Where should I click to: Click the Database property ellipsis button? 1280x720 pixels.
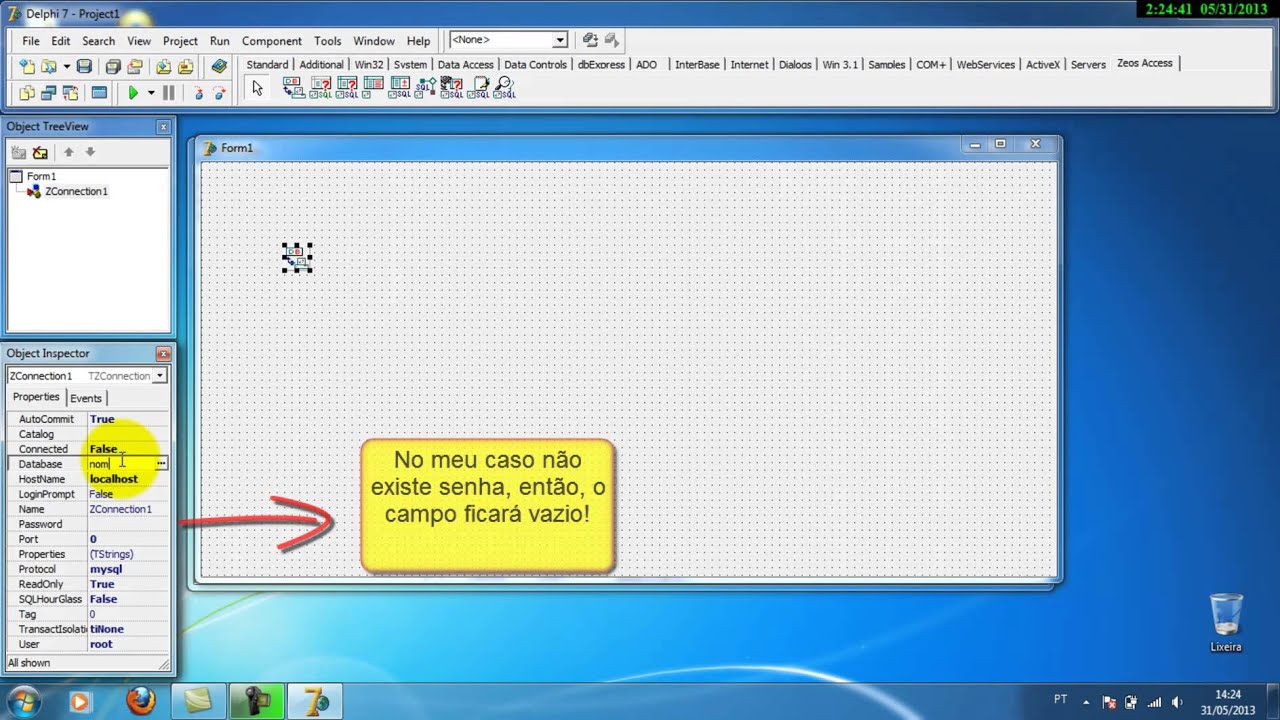[x=161, y=464]
